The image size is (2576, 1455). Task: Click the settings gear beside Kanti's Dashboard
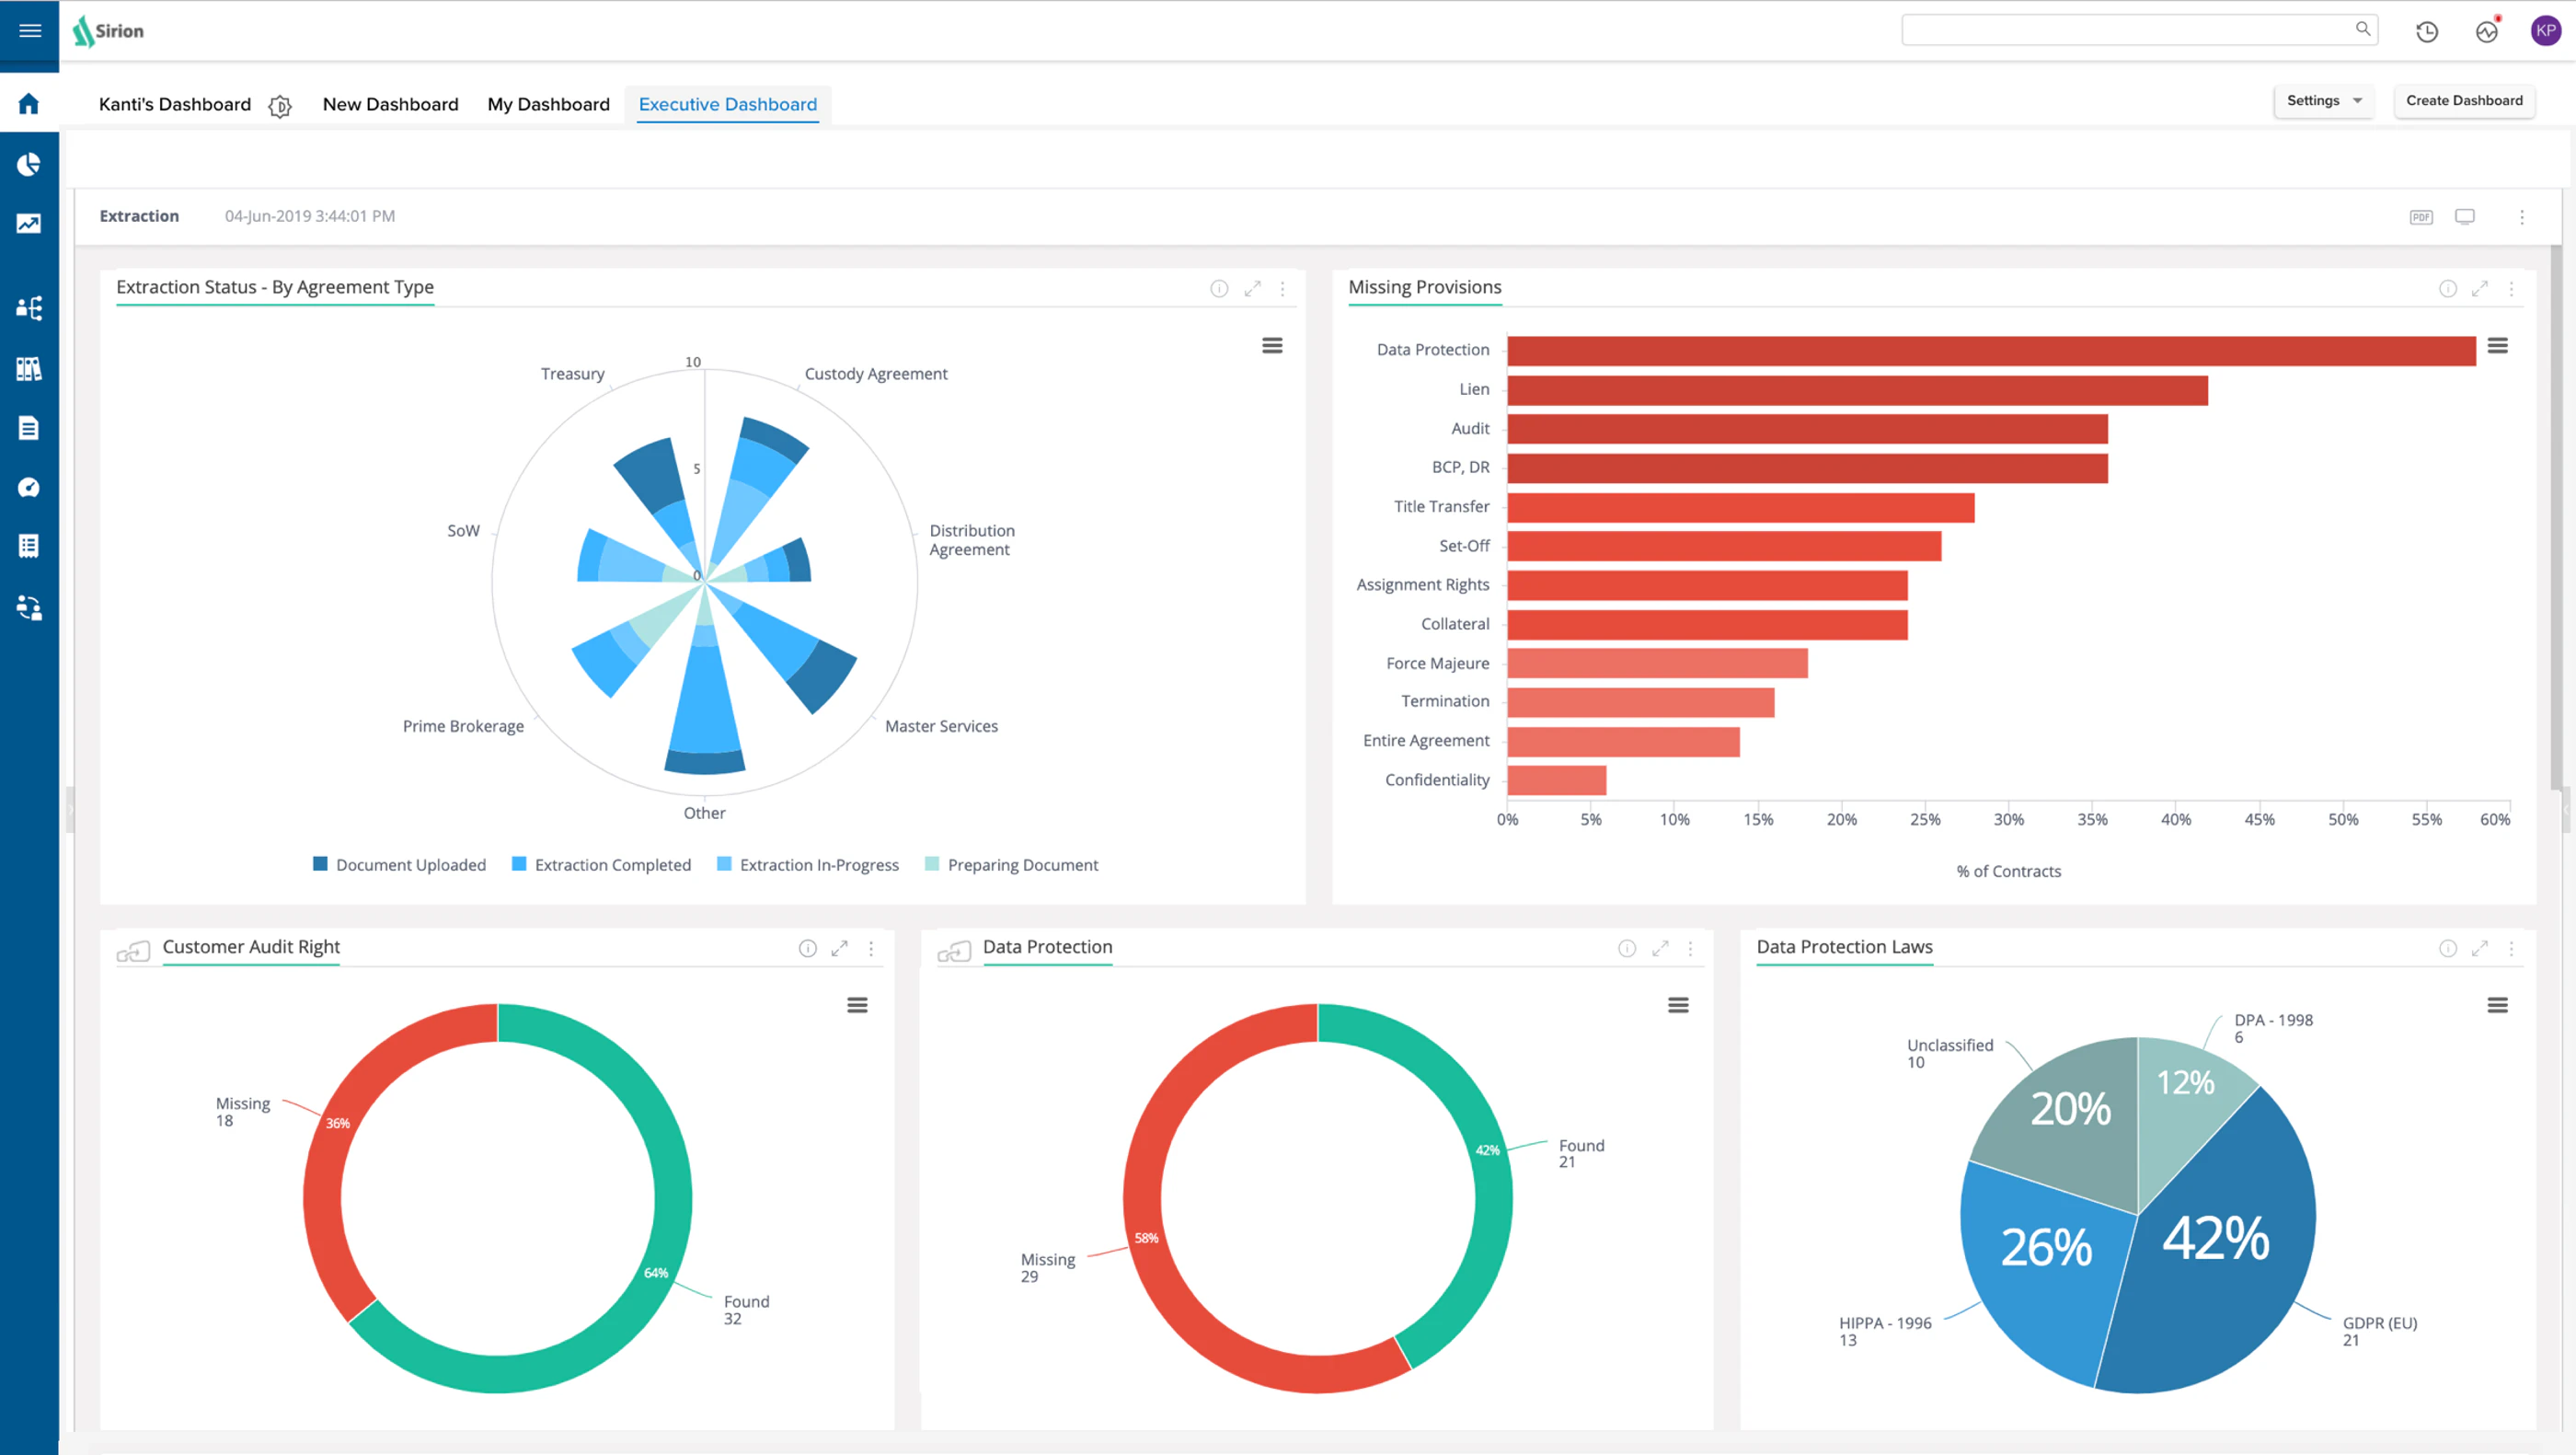(x=280, y=106)
